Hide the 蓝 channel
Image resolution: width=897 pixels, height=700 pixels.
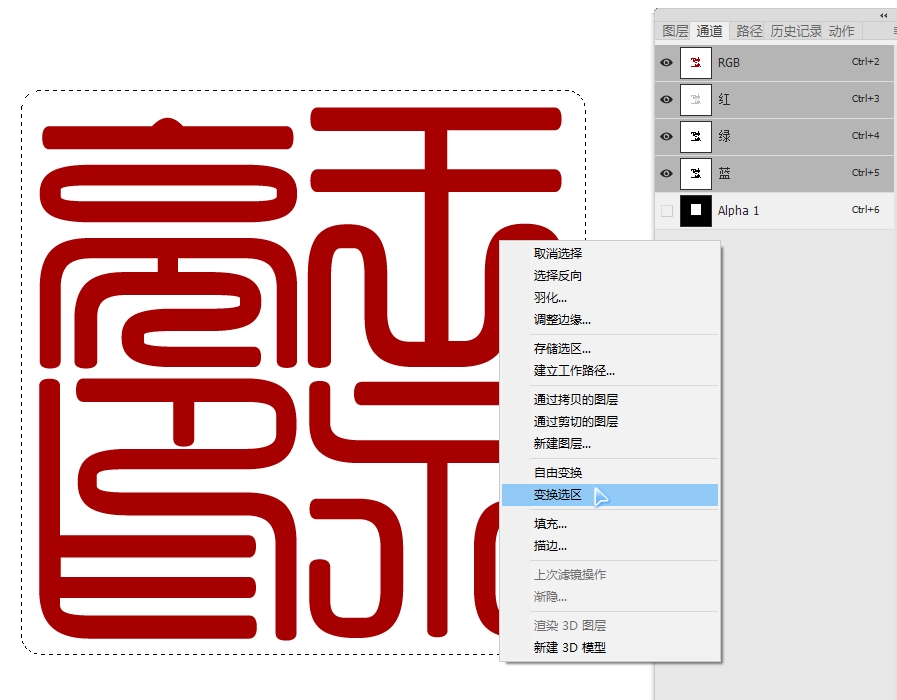tap(665, 173)
